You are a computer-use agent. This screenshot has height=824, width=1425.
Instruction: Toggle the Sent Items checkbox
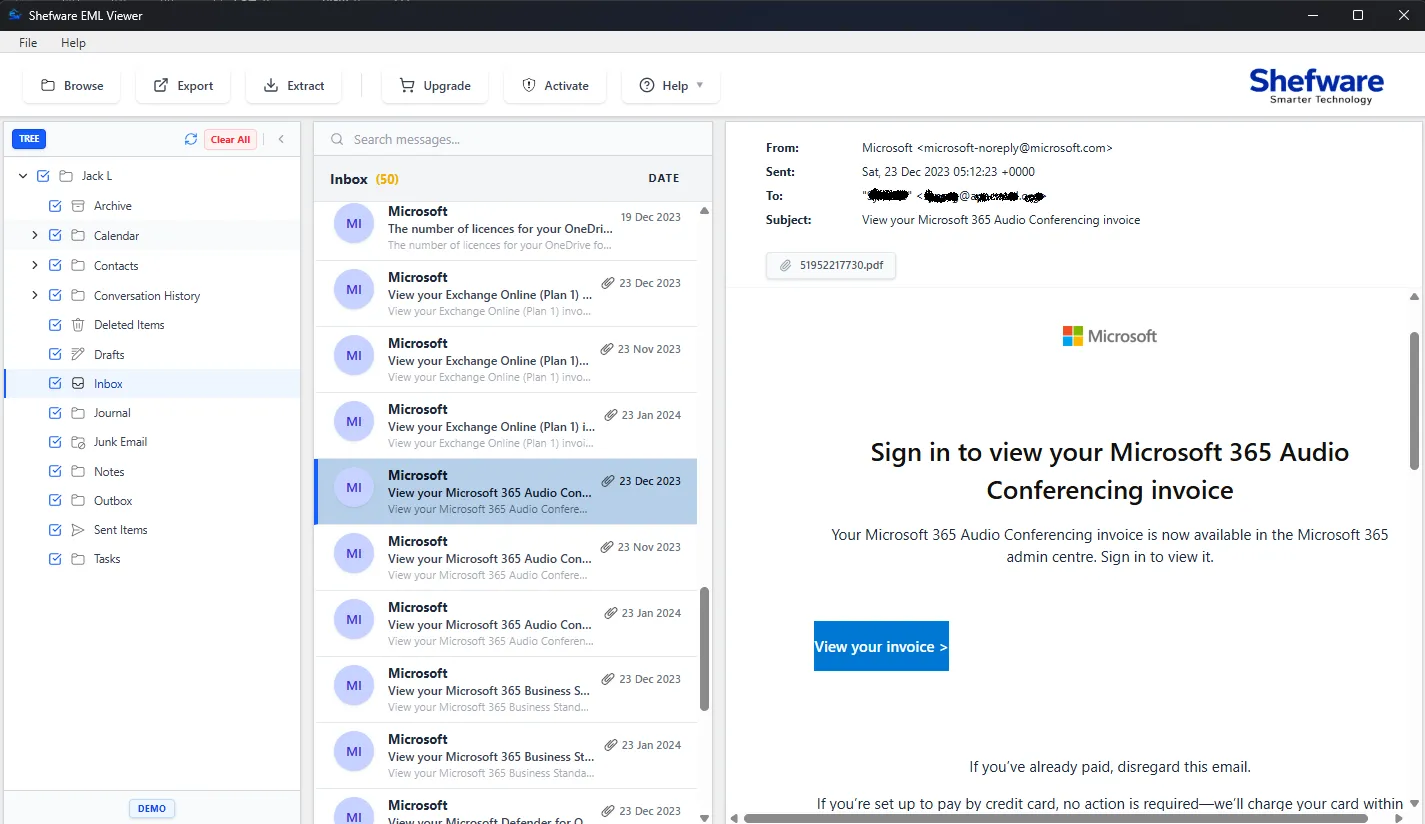[x=55, y=530]
